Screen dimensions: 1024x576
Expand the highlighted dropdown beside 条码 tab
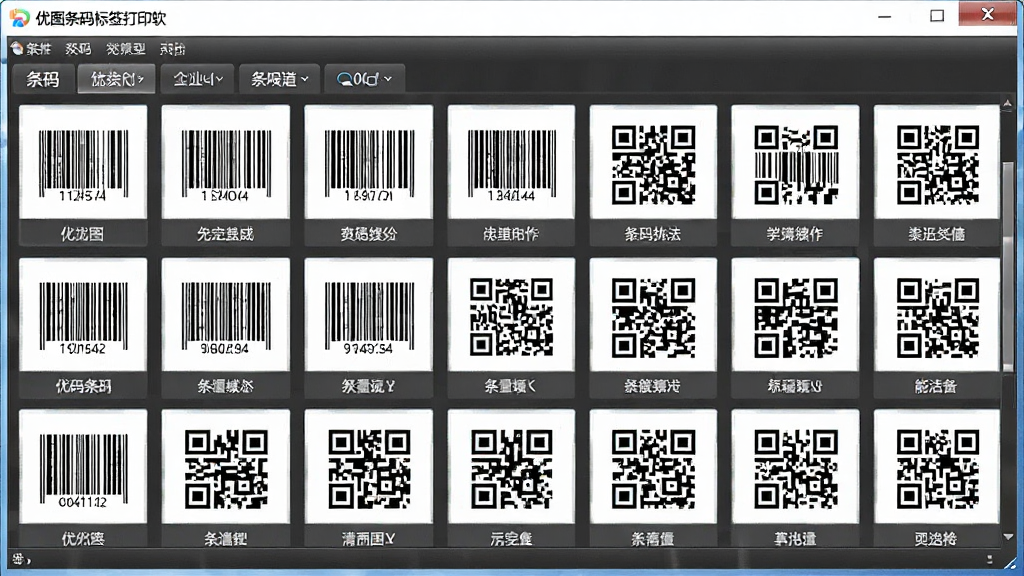point(116,79)
